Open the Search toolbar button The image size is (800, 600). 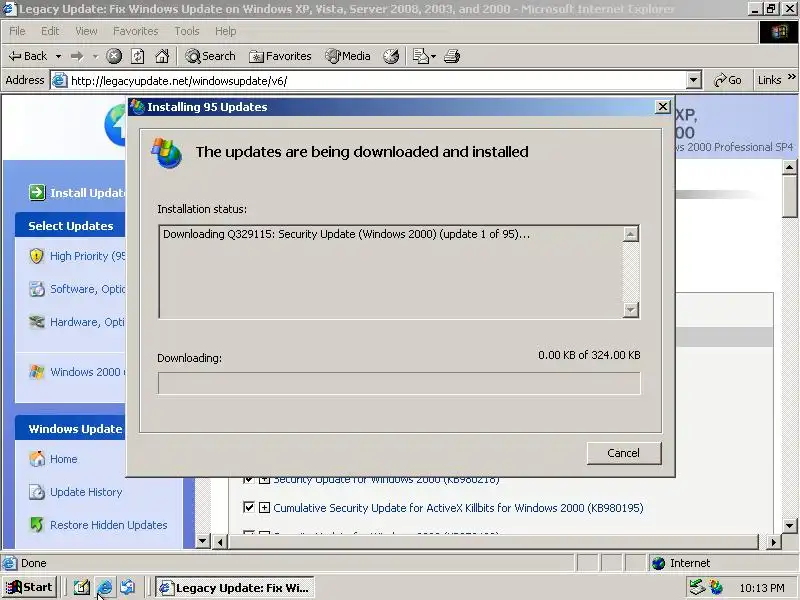tap(211, 56)
